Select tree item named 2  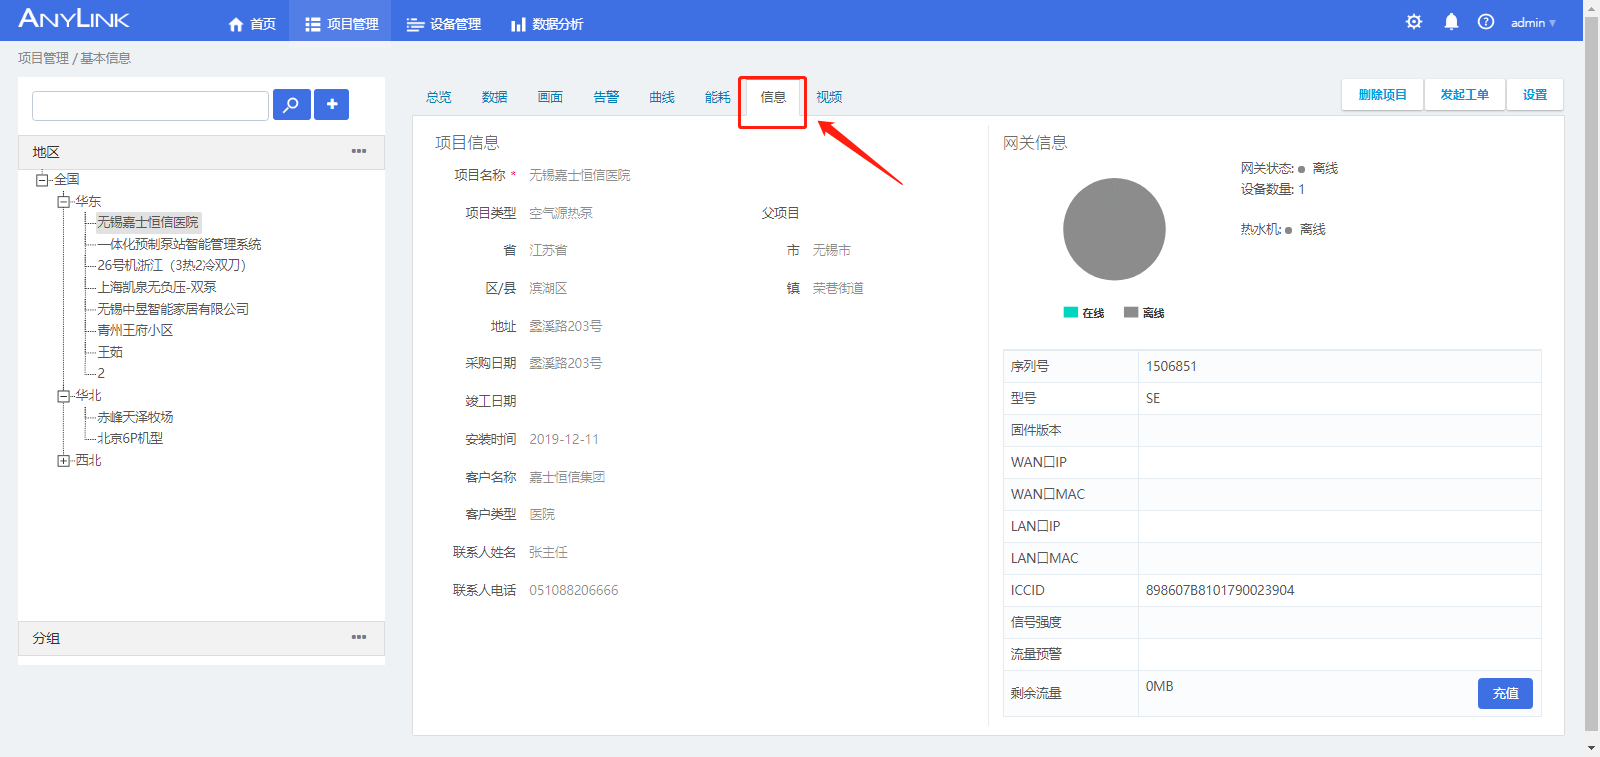[101, 373]
